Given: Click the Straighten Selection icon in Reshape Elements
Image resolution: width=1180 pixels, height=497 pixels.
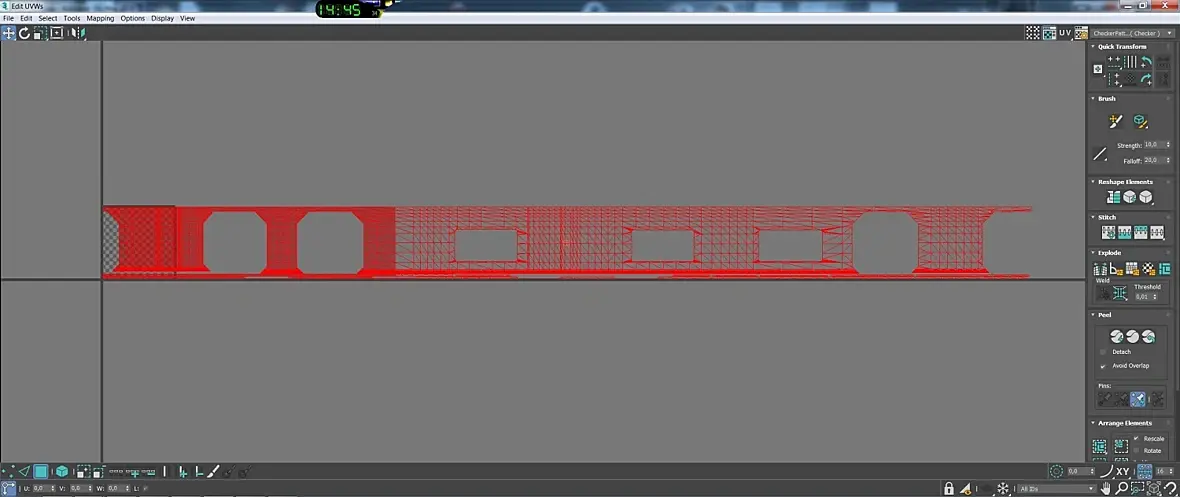Looking at the screenshot, I should pos(1113,197).
